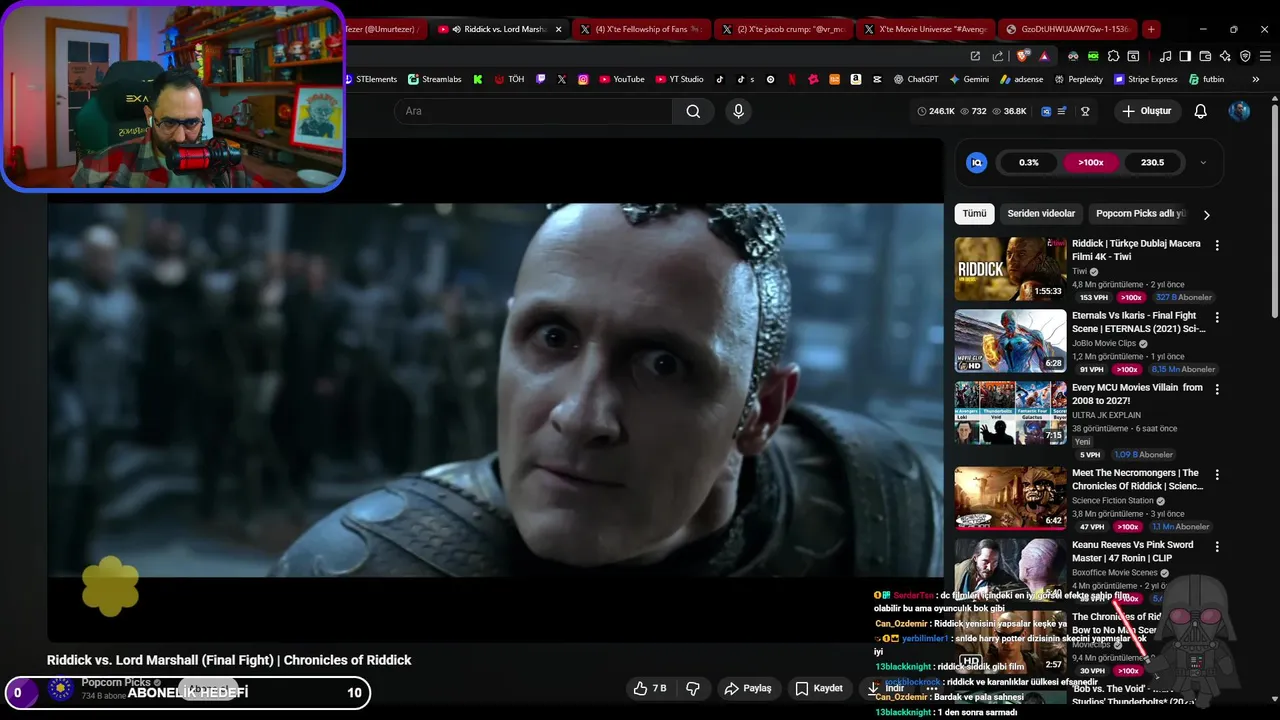Viewport: 1280px width, 720px height.
Task: Open more options for Riddick Tiwi video
Action: point(1217,245)
